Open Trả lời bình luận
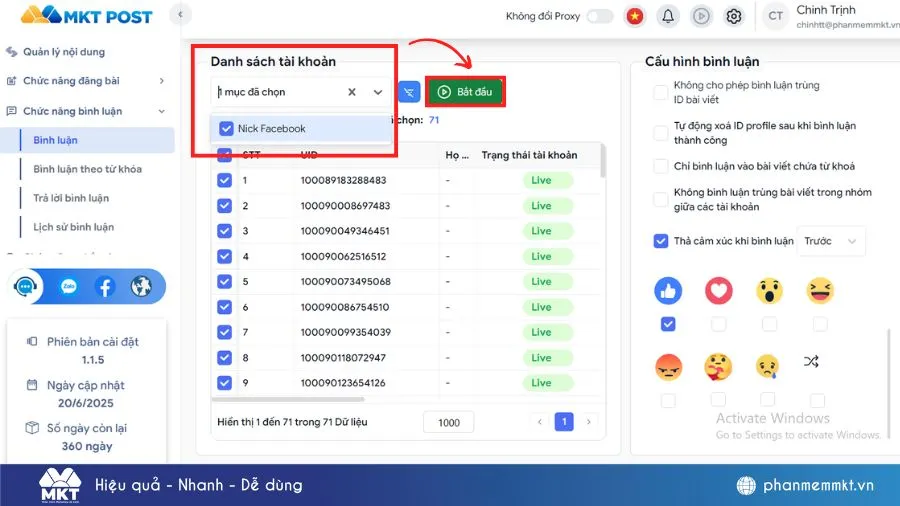Viewport: 900px width, 506px height. [71, 198]
